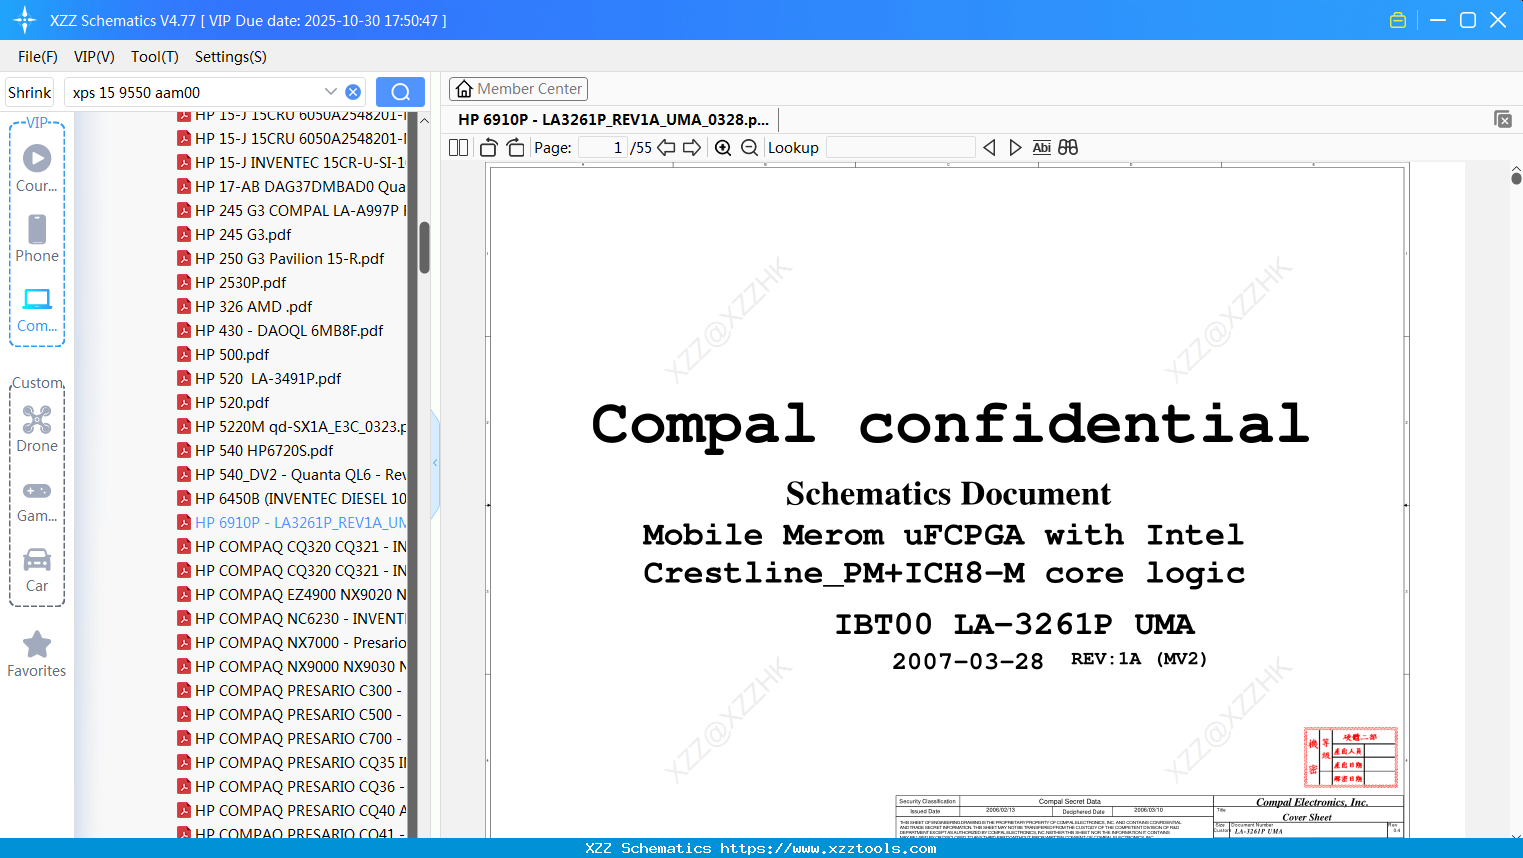Open HP 500.pdf
The height and width of the screenshot is (858, 1523).
(223, 354)
